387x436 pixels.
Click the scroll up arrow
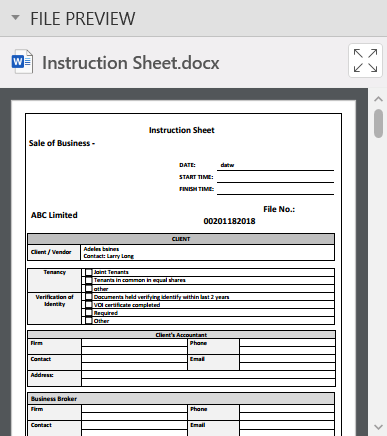(x=378, y=99)
